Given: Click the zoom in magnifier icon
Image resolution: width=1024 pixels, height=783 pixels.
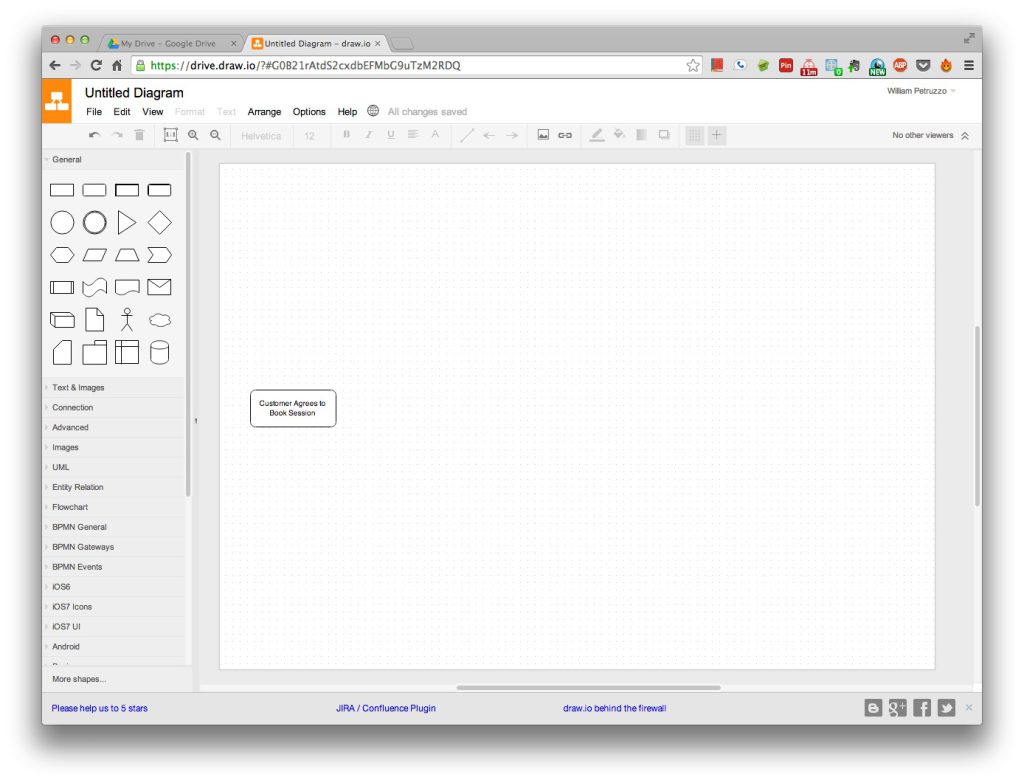Looking at the screenshot, I should 193,135.
